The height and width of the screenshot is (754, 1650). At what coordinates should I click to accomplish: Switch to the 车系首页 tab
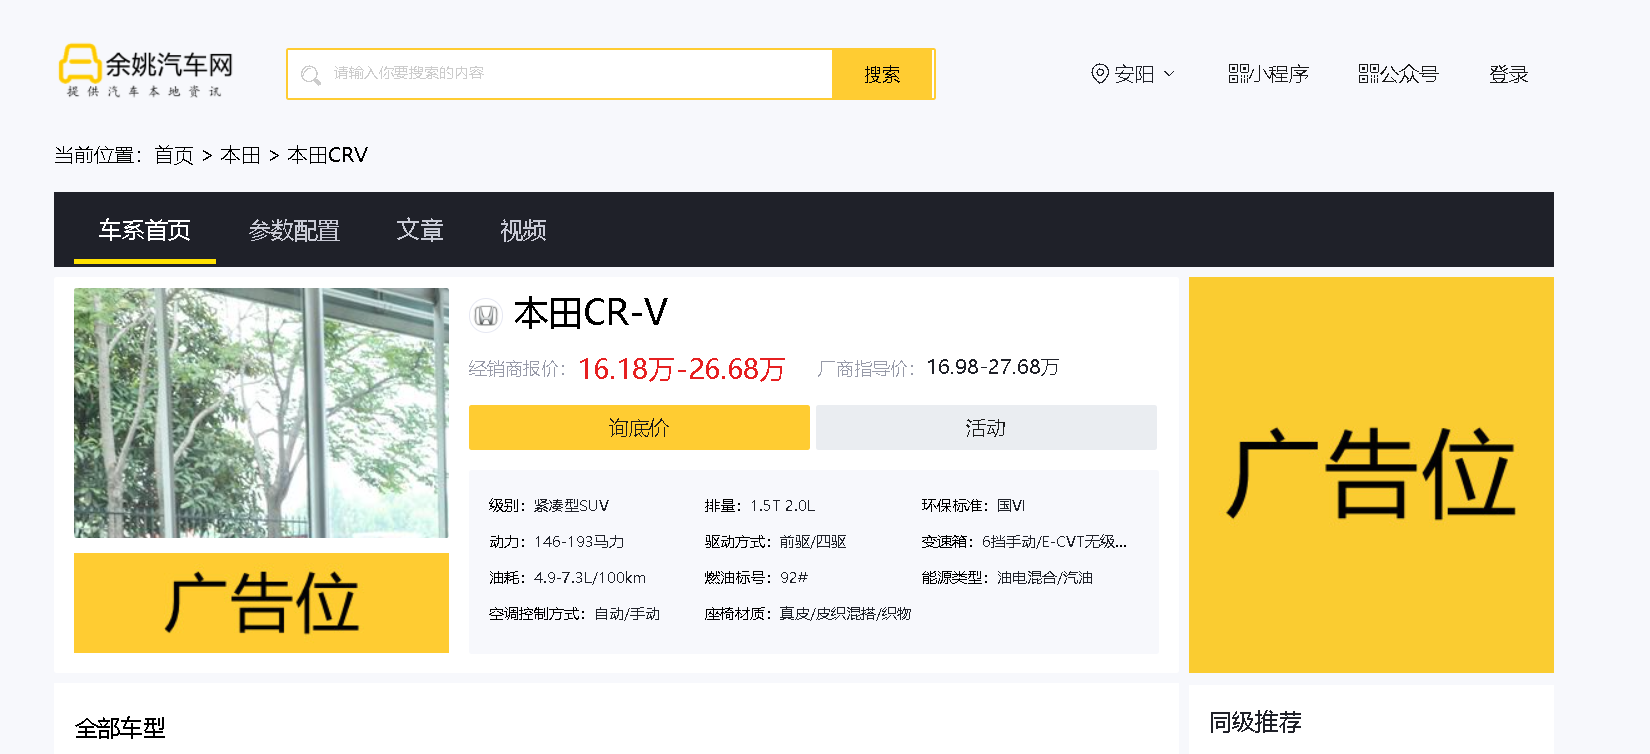(x=145, y=230)
